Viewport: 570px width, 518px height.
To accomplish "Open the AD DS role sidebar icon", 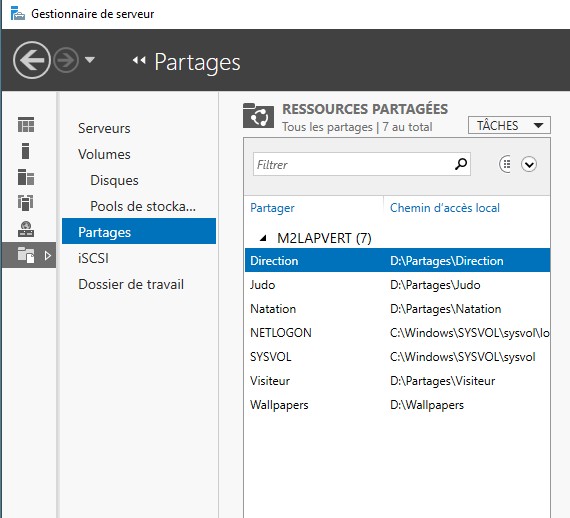I will tap(25, 203).
